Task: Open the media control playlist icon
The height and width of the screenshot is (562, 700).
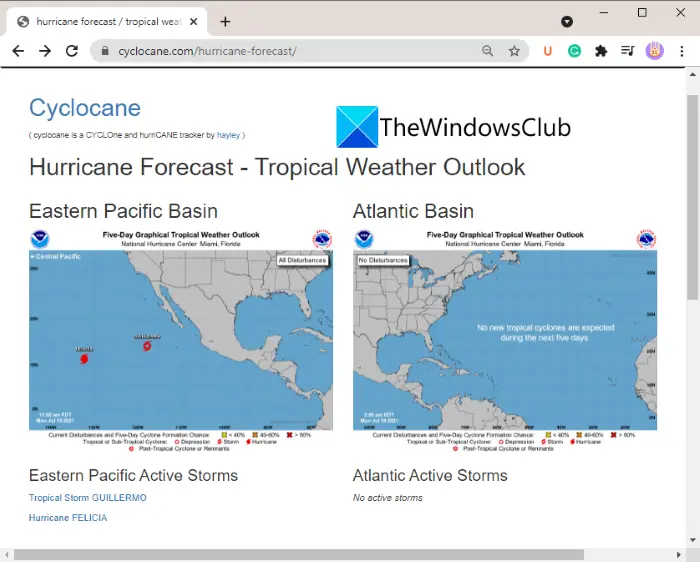Action: tap(628, 51)
